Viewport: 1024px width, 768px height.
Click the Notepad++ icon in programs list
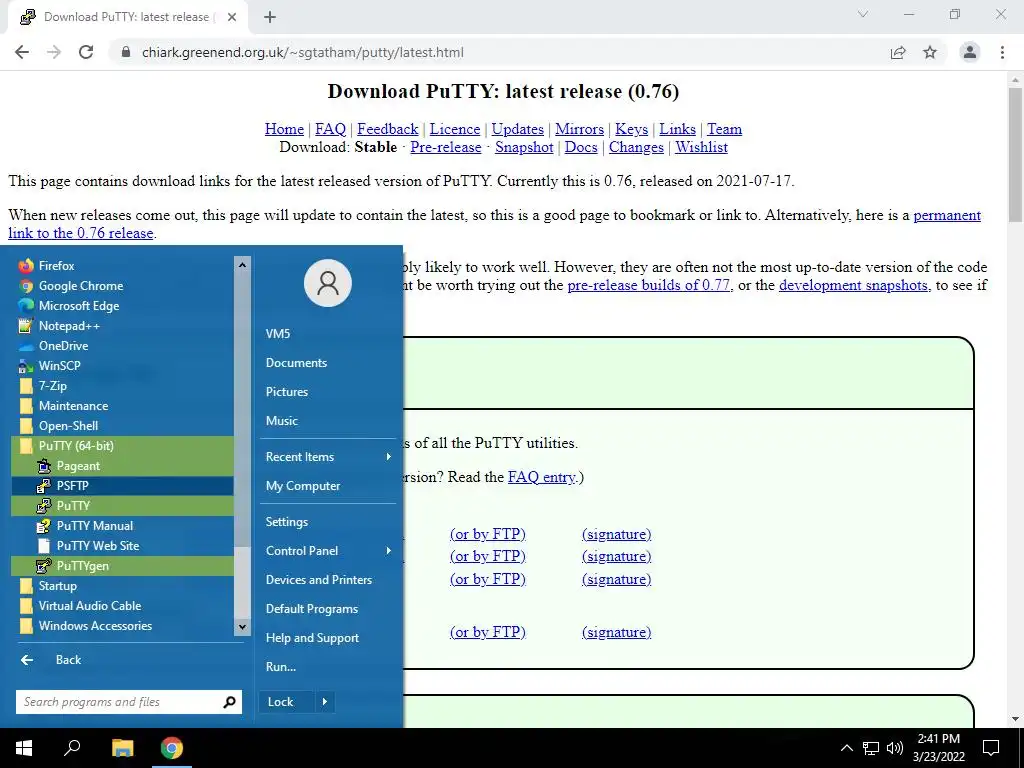[26, 326]
